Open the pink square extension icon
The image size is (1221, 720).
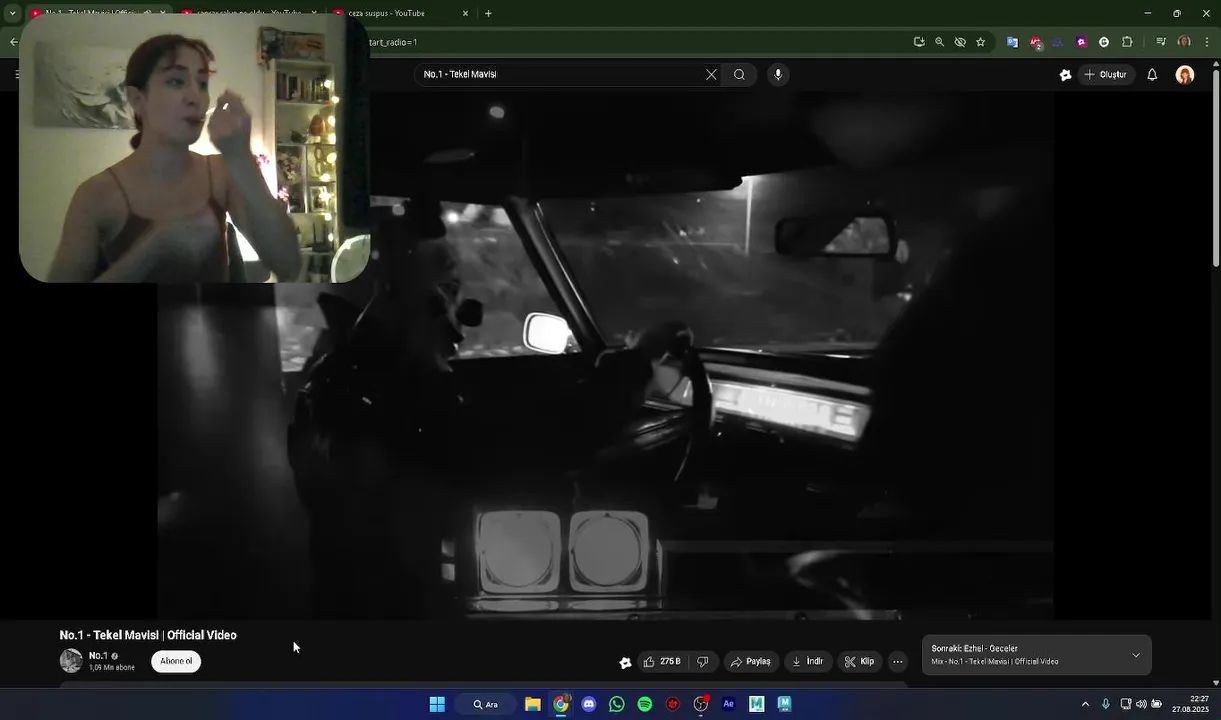(x=1081, y=42)
